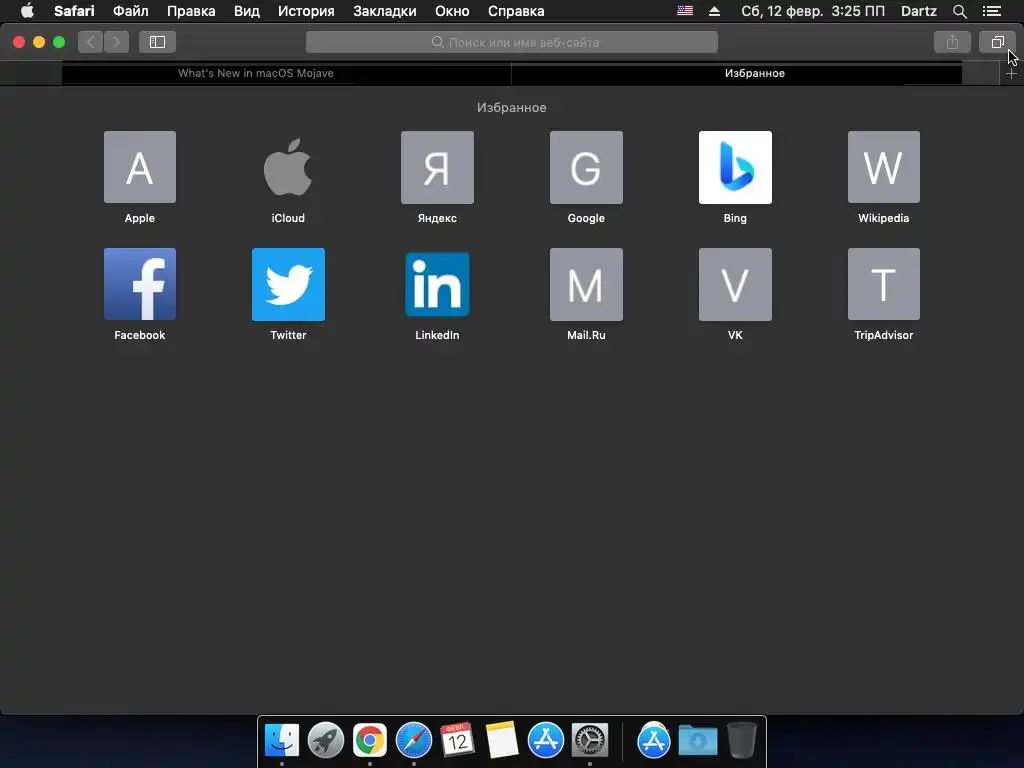1024x768 pixels.
Task: Open the Facebook favorite
Action: pos(140,284)
